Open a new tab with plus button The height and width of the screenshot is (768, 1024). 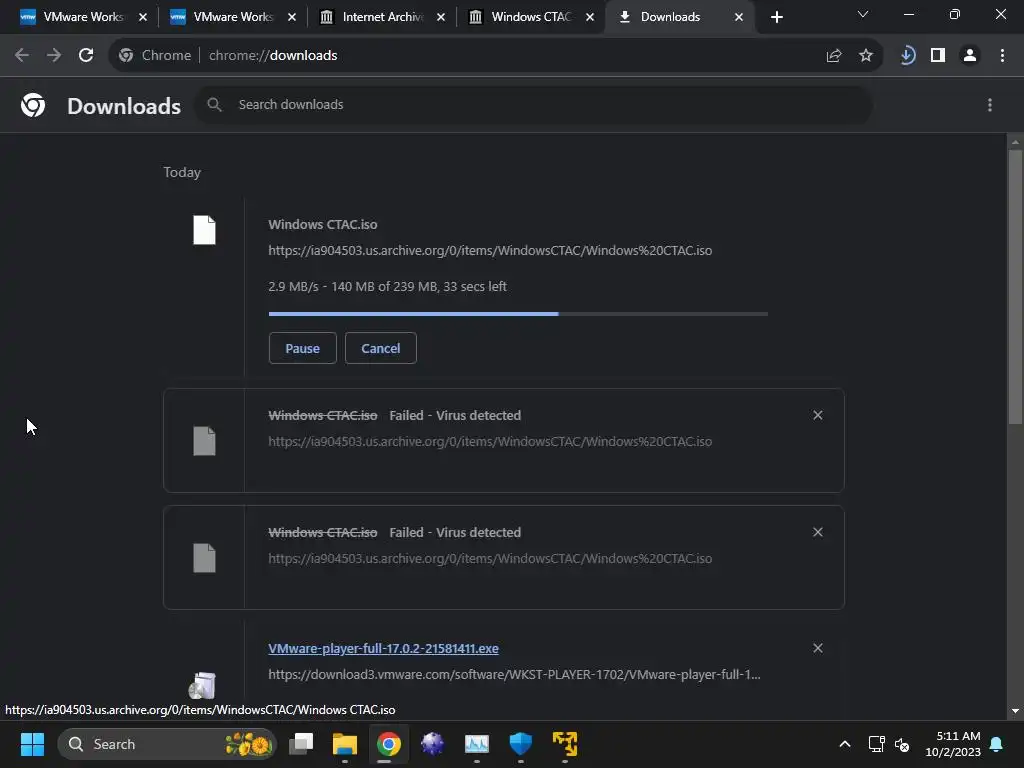(776, 17)
